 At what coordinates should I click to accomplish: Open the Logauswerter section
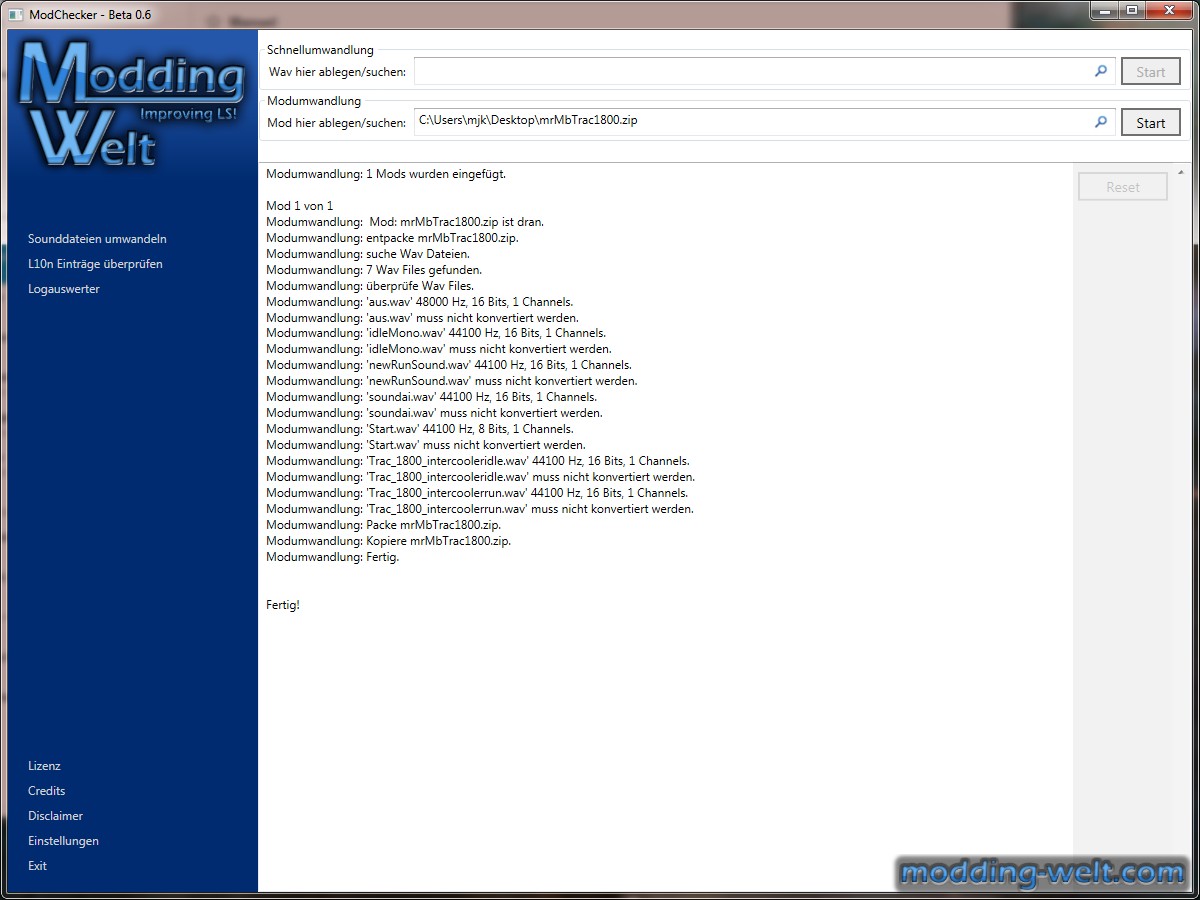coord(64,289)
